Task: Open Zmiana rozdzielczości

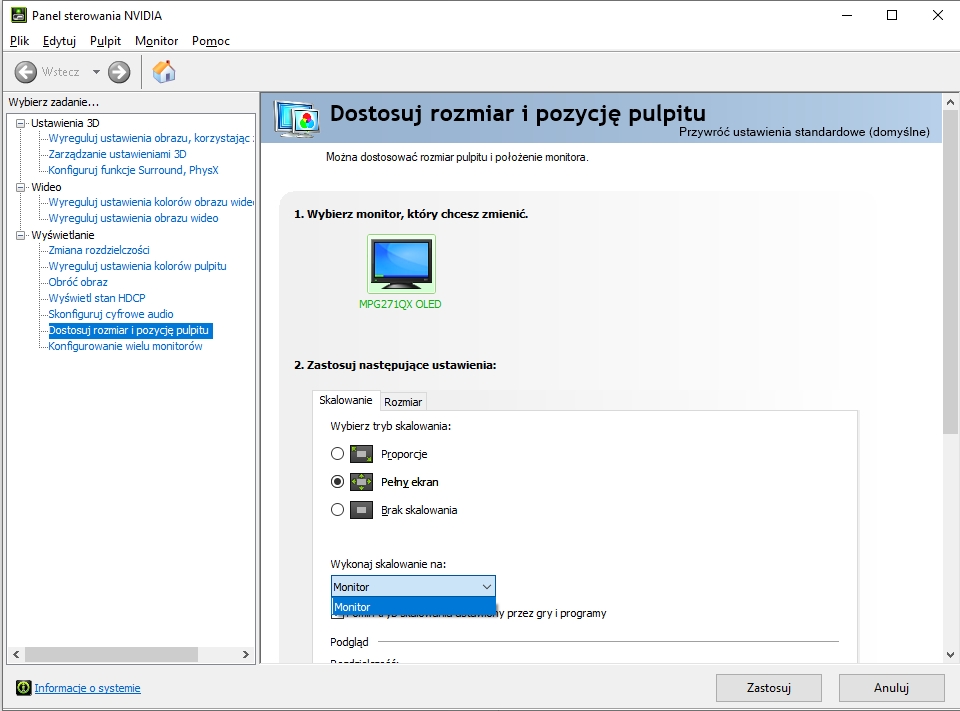Action: [99, 250]
